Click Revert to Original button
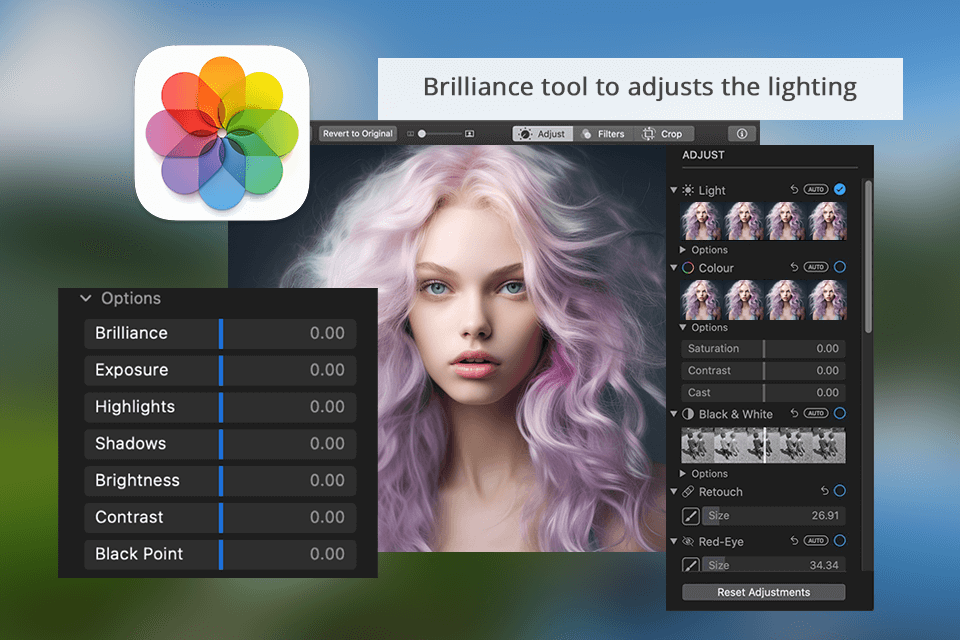 point(358,134)
